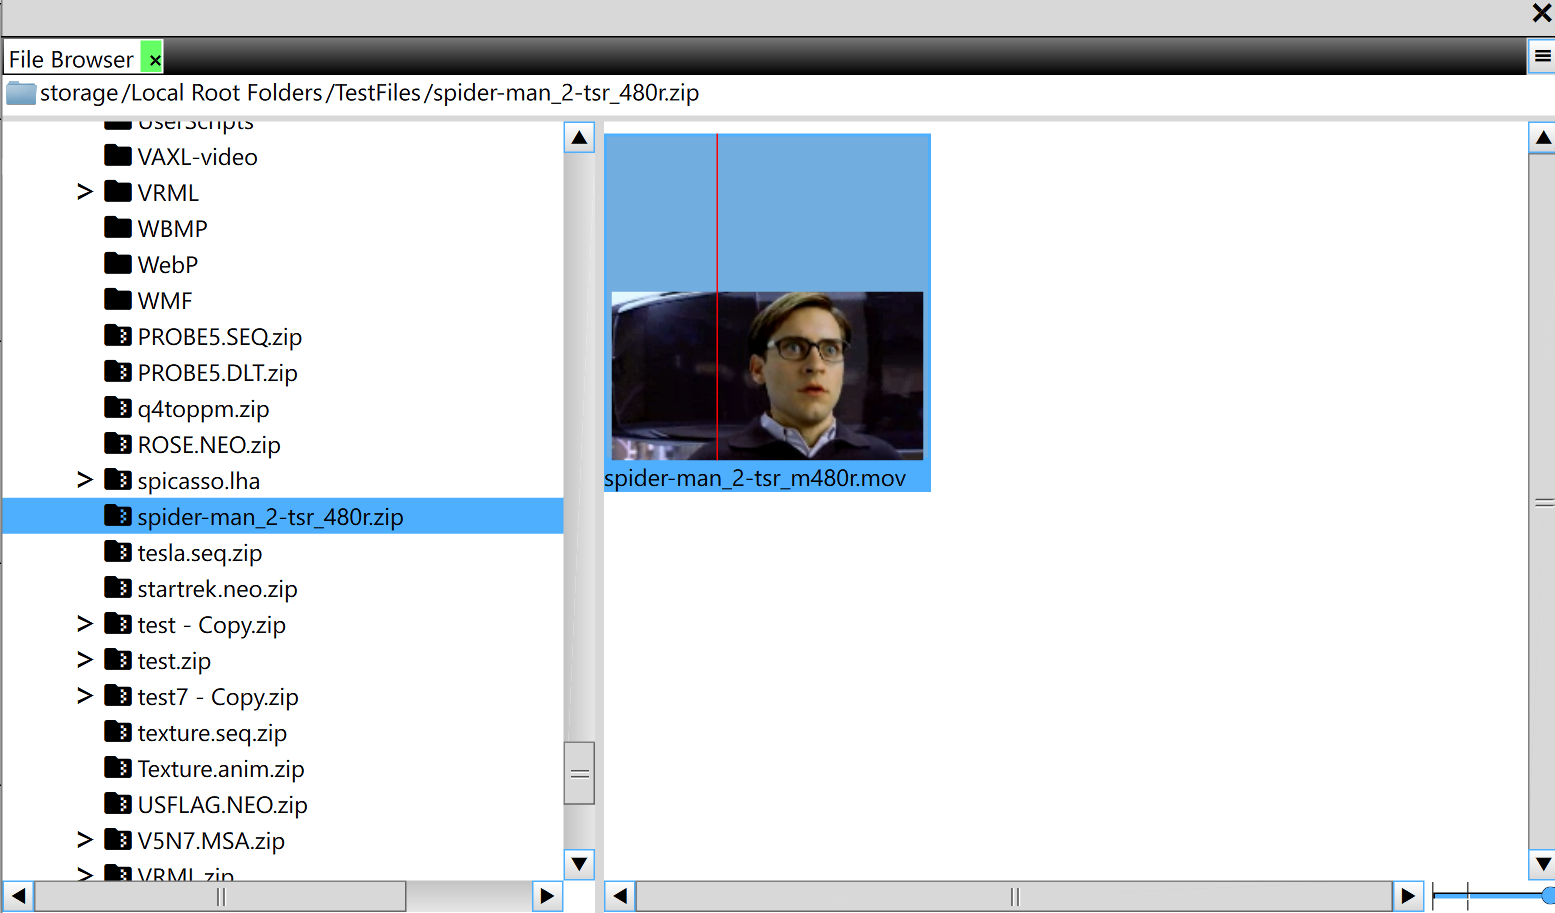Click the tesla.seq.zip archive icon
This screenshot has height=913, width=1555.
coord(118,551)
